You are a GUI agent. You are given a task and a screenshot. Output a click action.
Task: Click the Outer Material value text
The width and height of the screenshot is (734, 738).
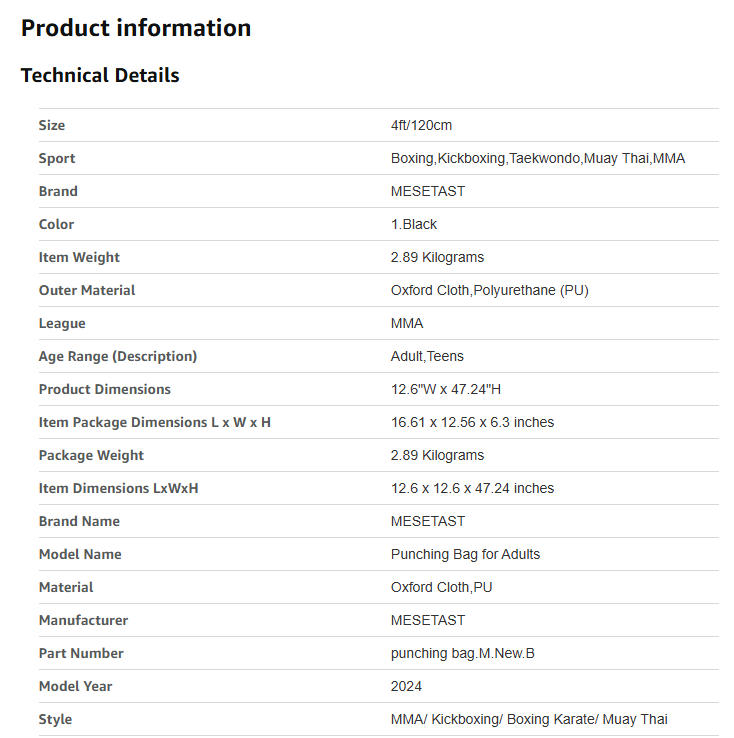coord(489,290)
